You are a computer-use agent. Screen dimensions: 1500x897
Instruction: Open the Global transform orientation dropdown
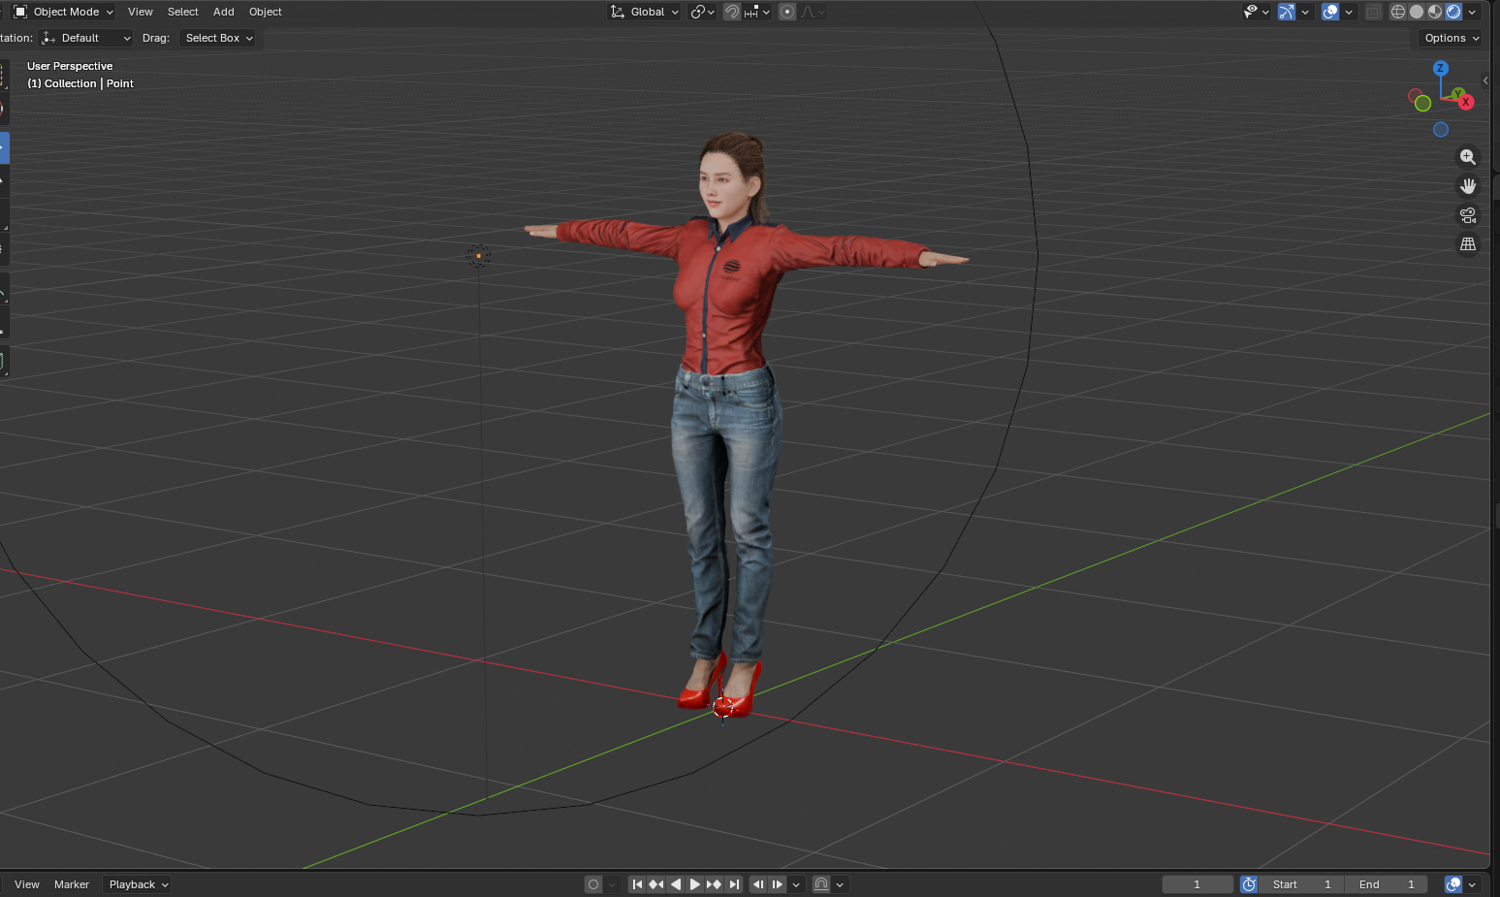pos(645,12)
